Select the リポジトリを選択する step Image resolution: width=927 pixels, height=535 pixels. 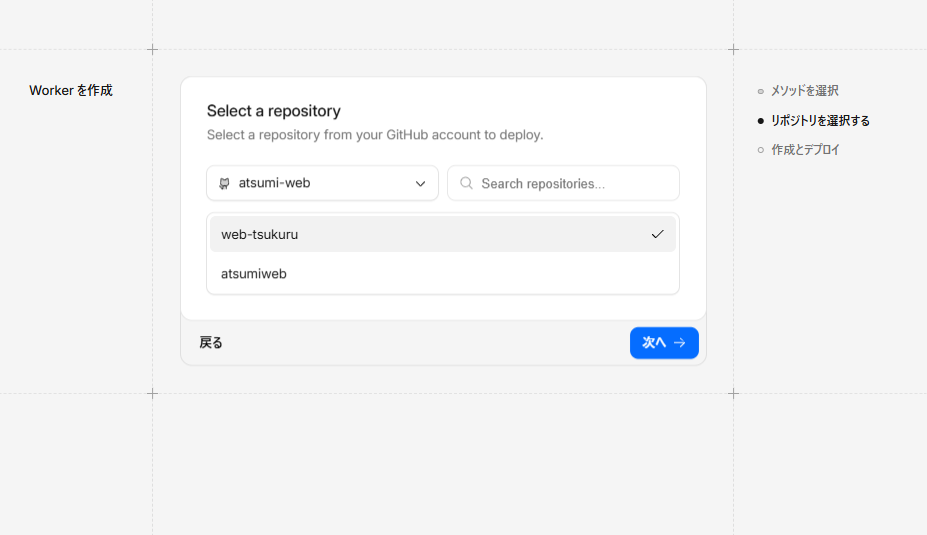820,121
